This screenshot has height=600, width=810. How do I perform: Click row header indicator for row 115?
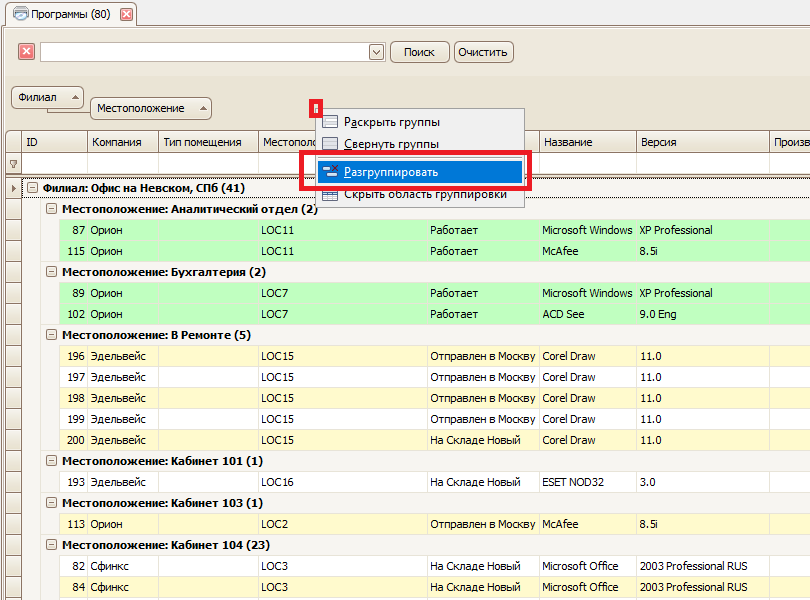(13, 251)
